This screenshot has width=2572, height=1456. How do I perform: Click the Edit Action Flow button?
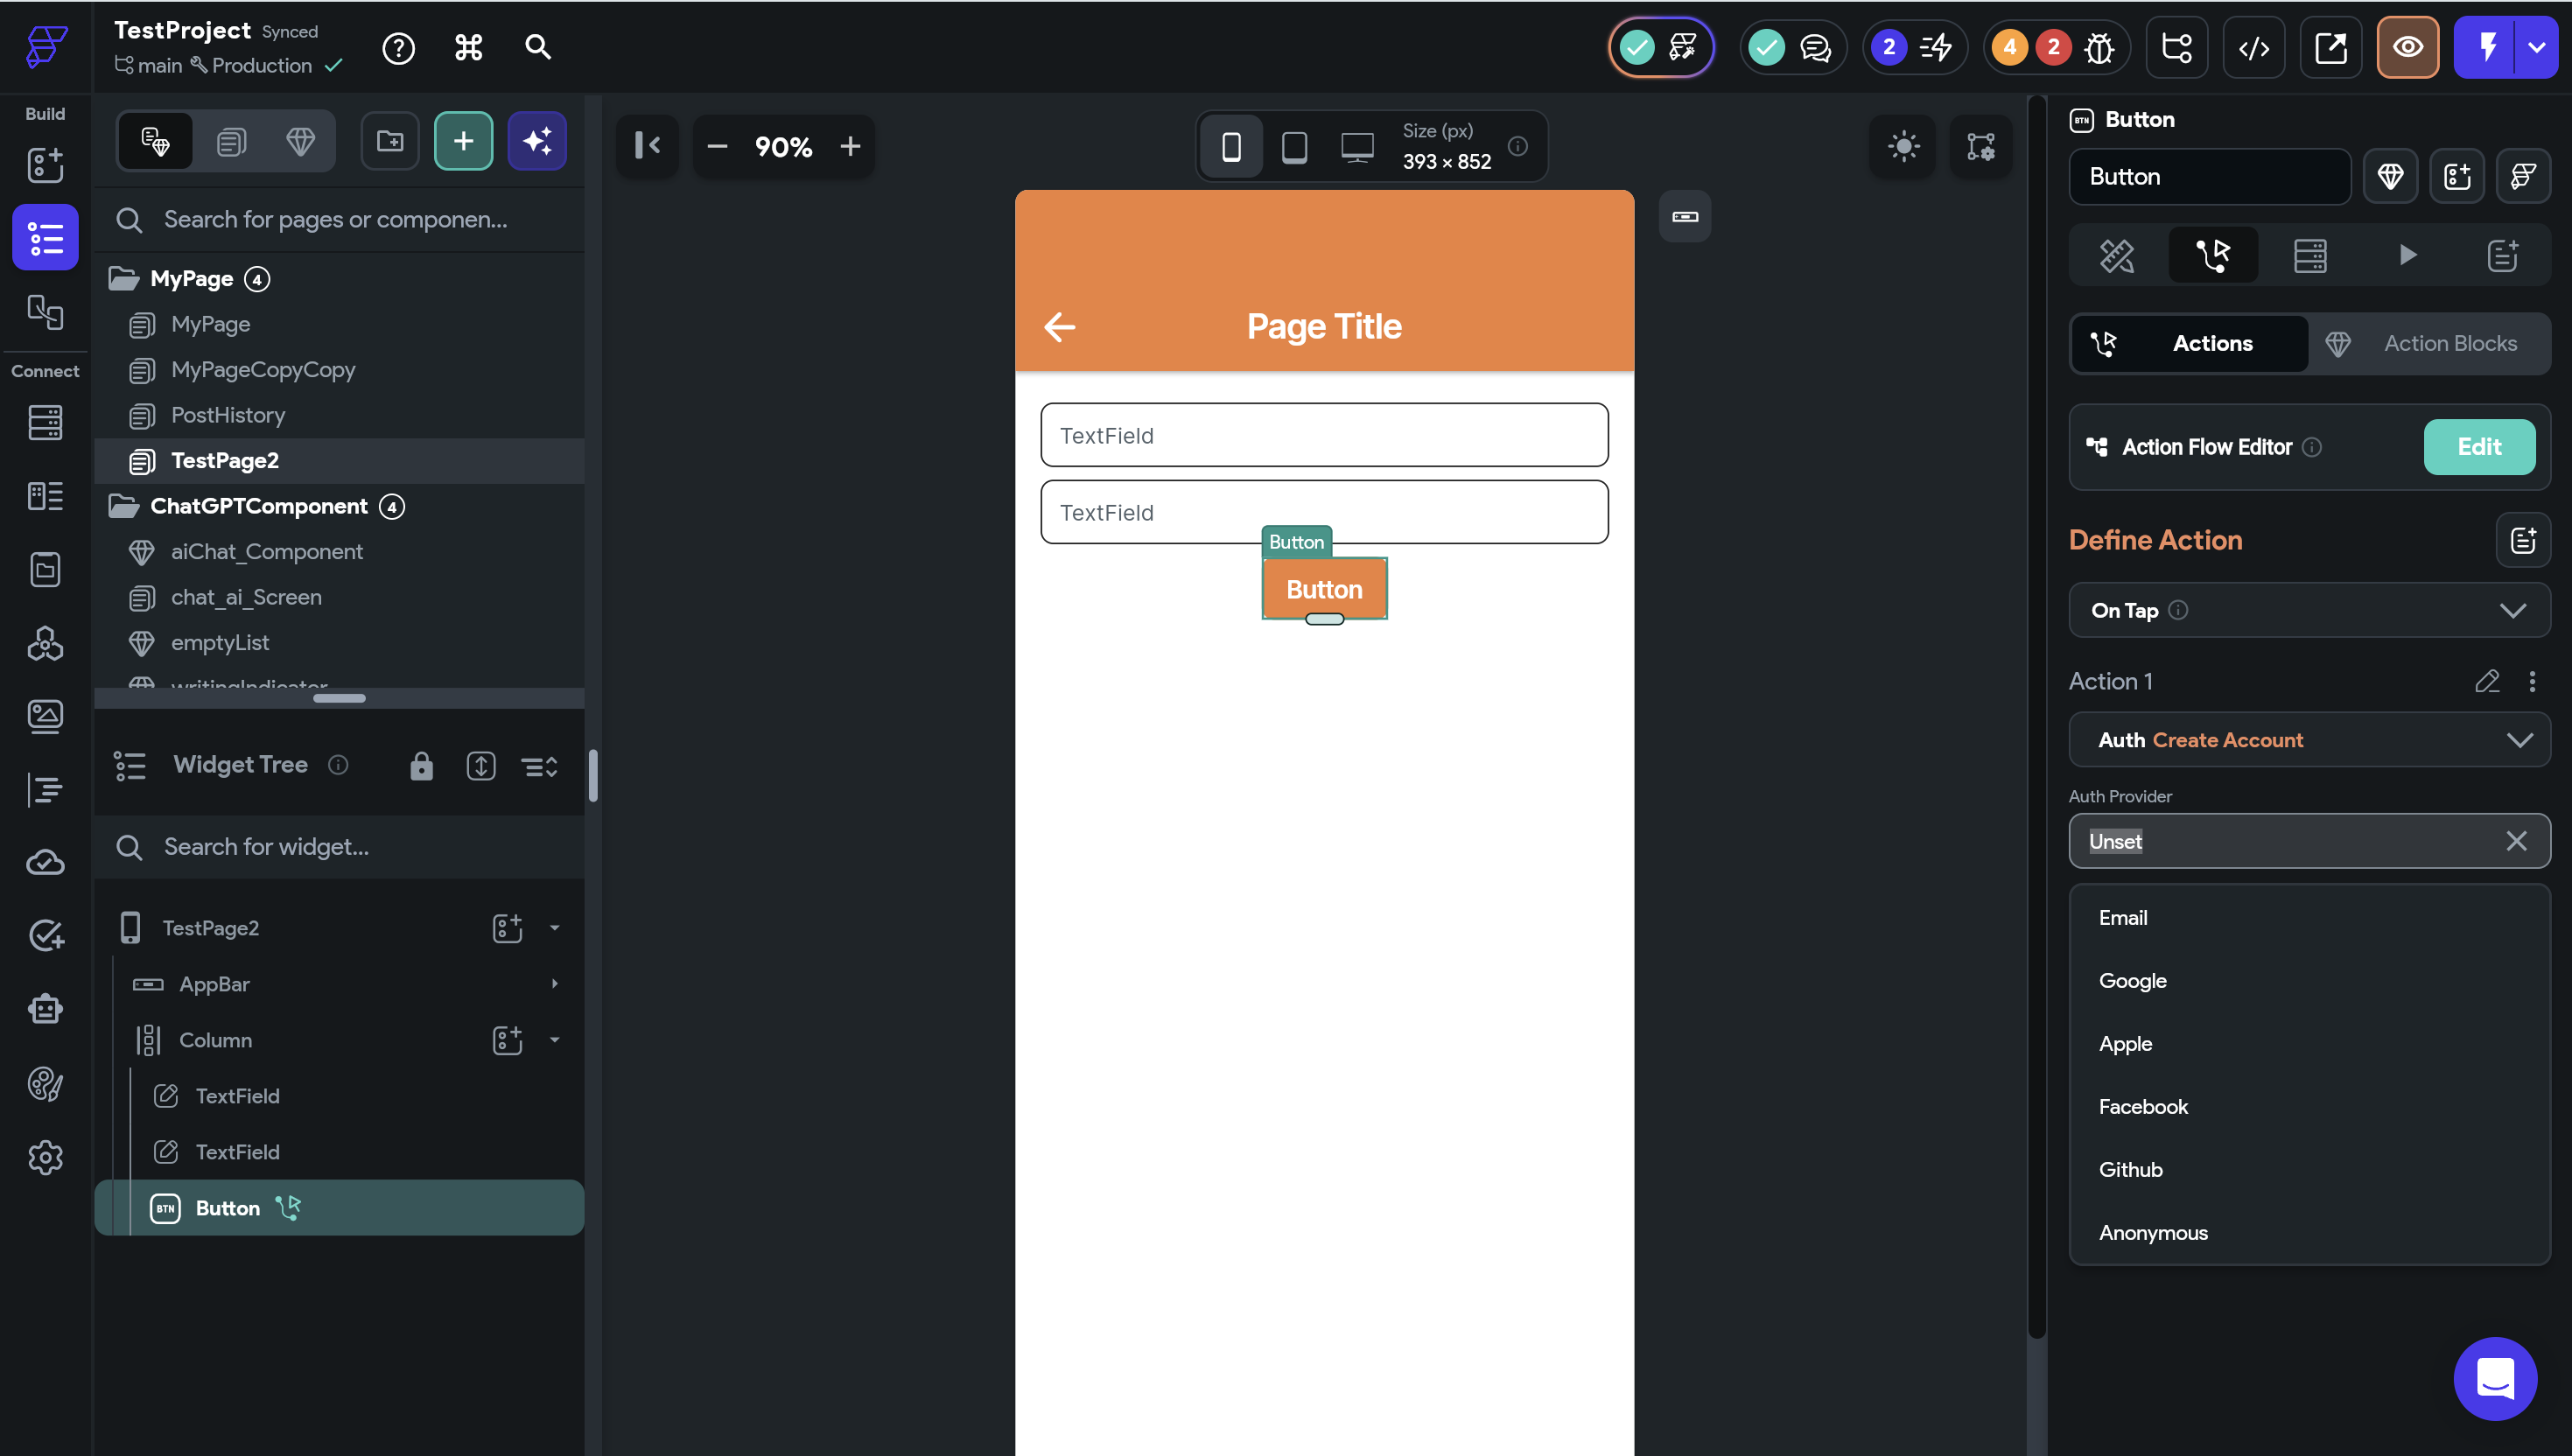(2478, 447)
